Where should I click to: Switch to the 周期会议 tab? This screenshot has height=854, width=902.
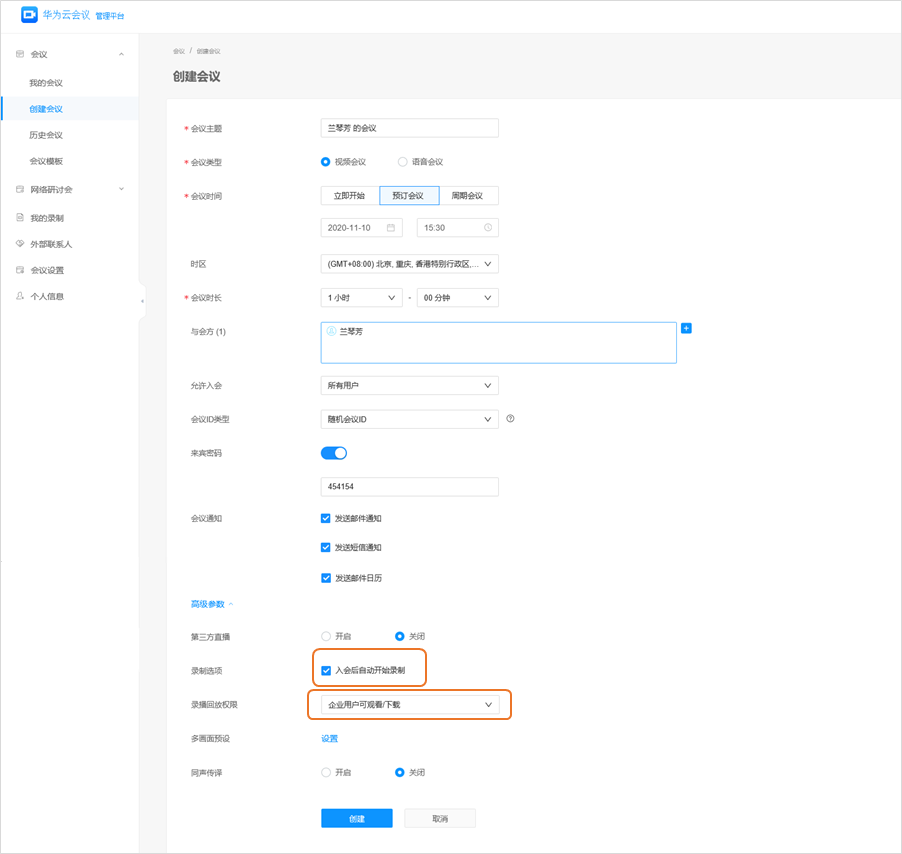(467, 196)
